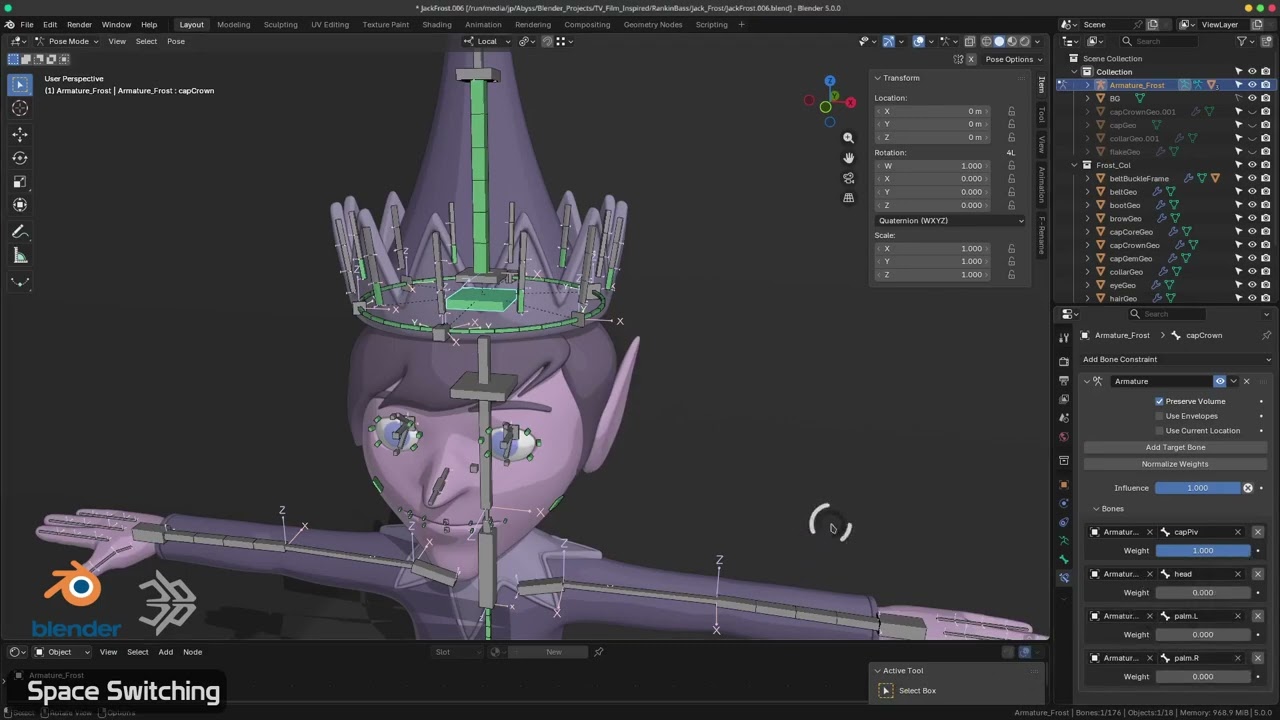Viewport: 1280px width, 720px height.
Task: Click the Armature constraint name field
Action: pyautogui.click(x=1162, y=381)
